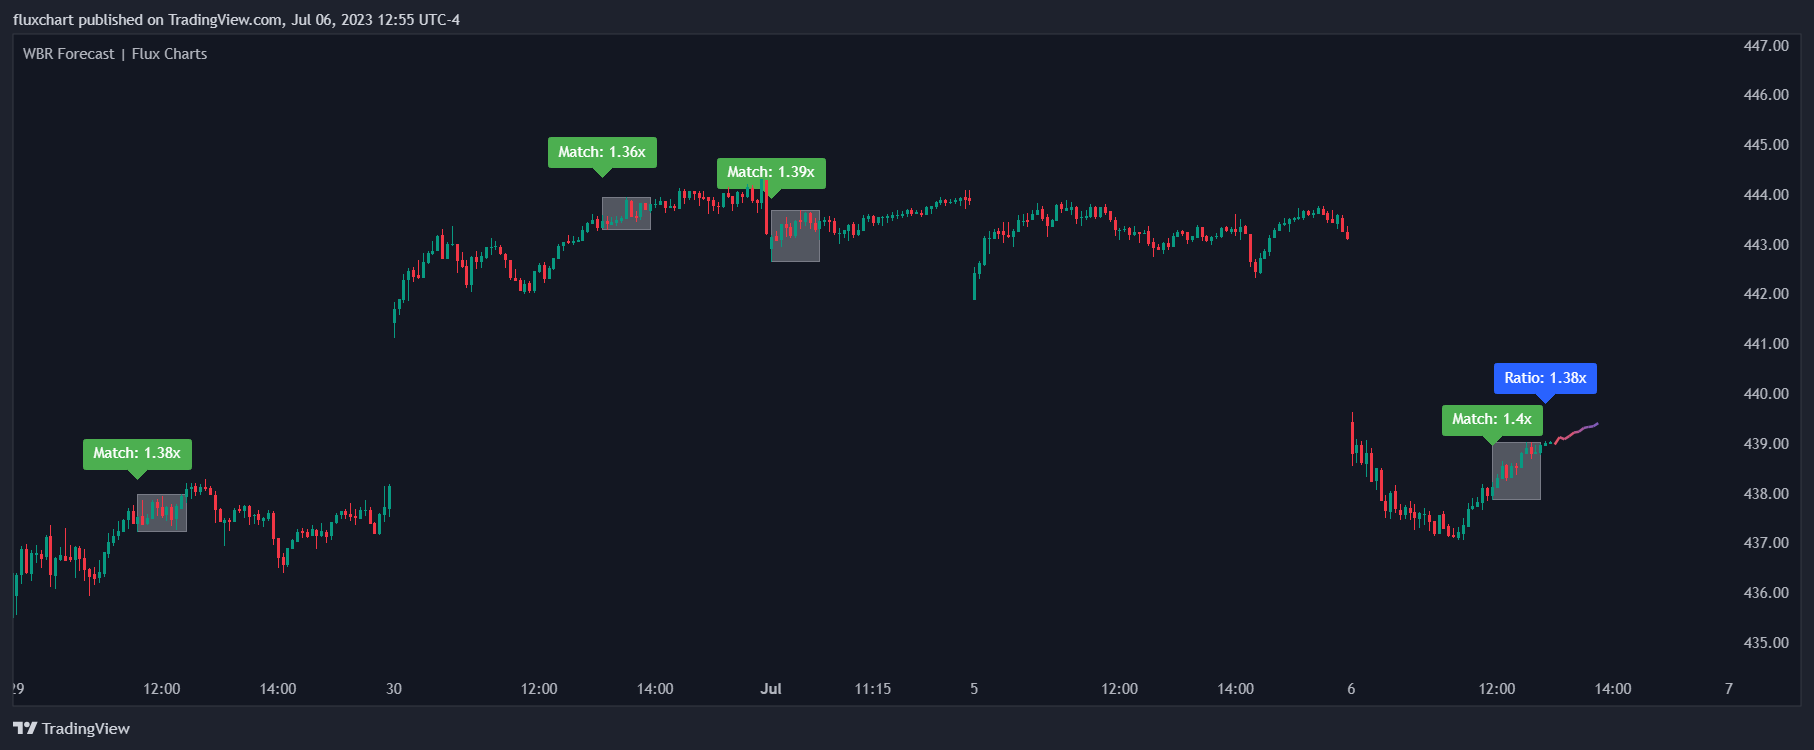1814x750 pixels.
Task: Click the 443.00 price axis label
Action: pos(1766,244)
